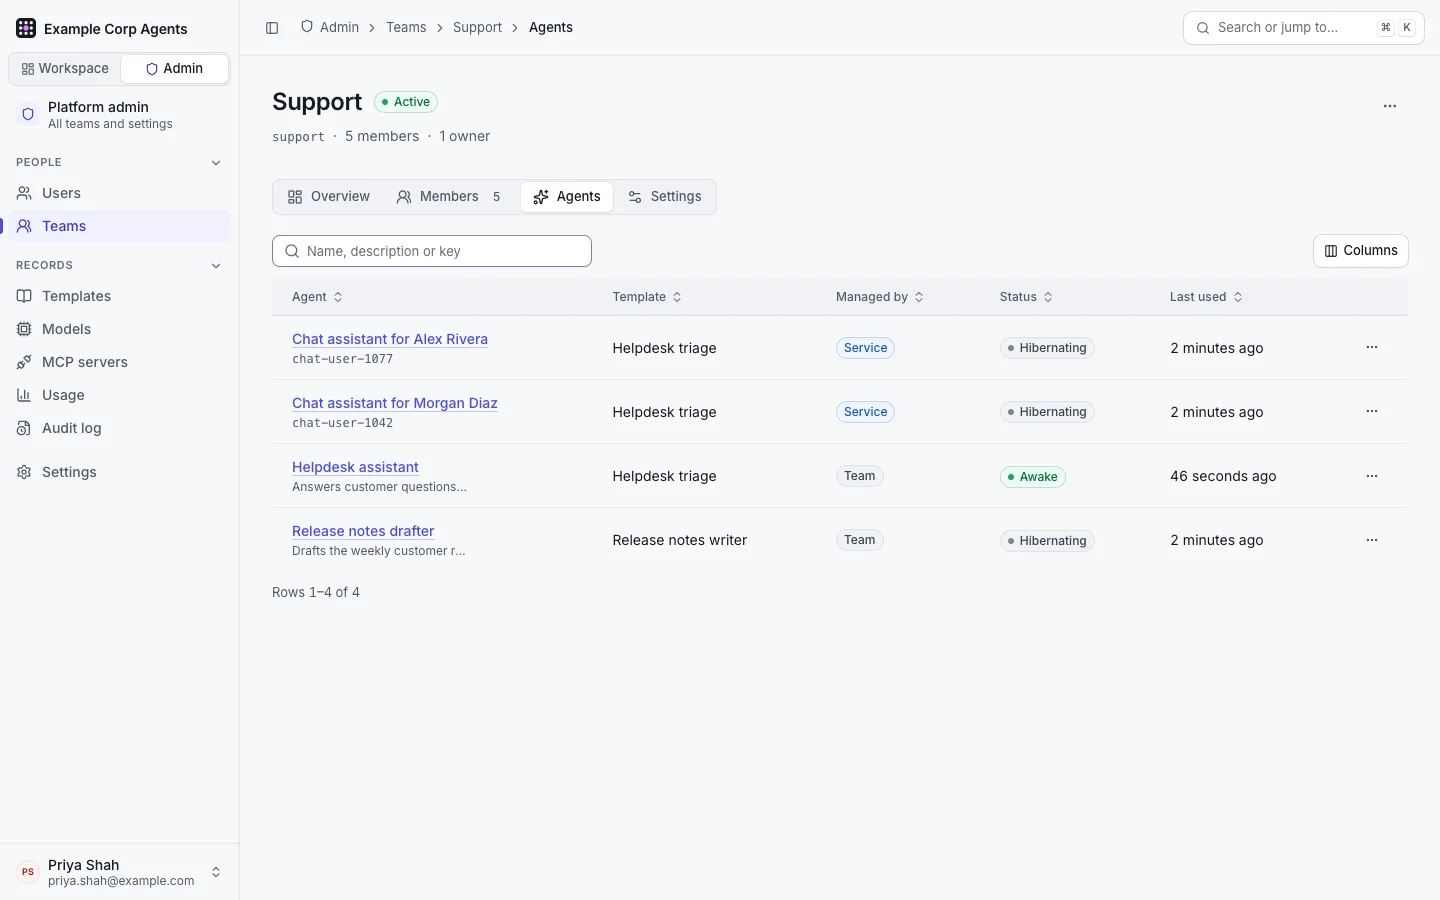Go to Users in the sidebar

pyautogui.click(x=120, y=193)
